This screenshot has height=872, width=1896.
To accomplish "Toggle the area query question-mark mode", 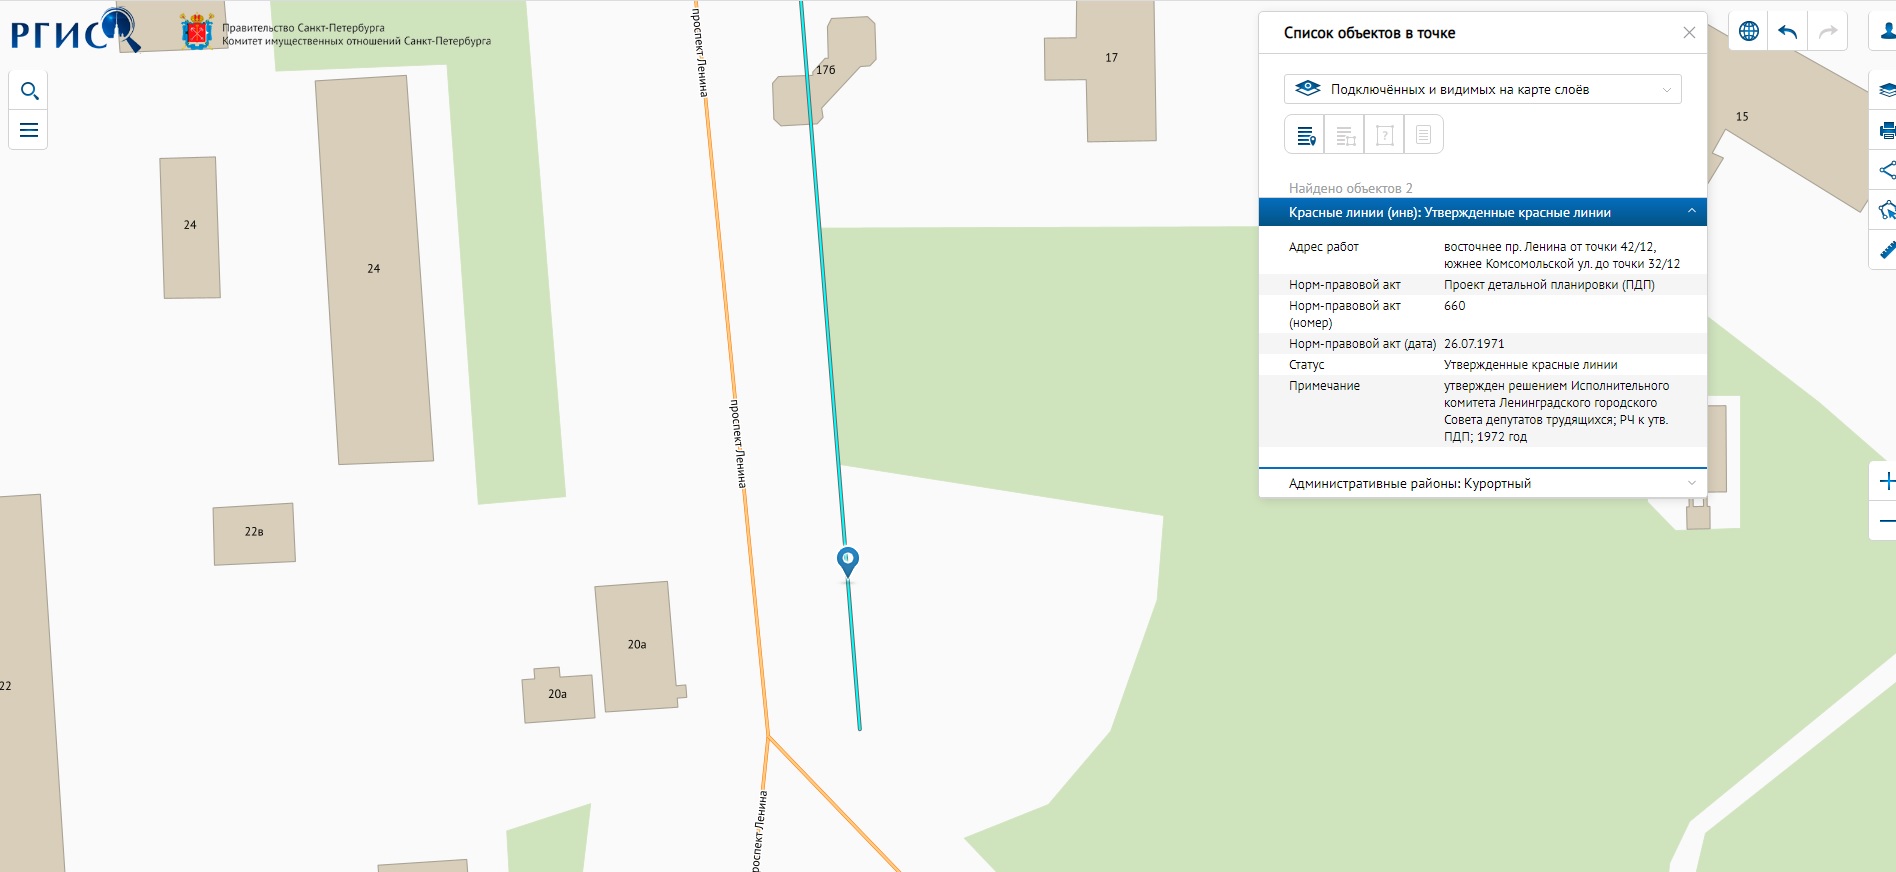I will (x=1384, y=135).
